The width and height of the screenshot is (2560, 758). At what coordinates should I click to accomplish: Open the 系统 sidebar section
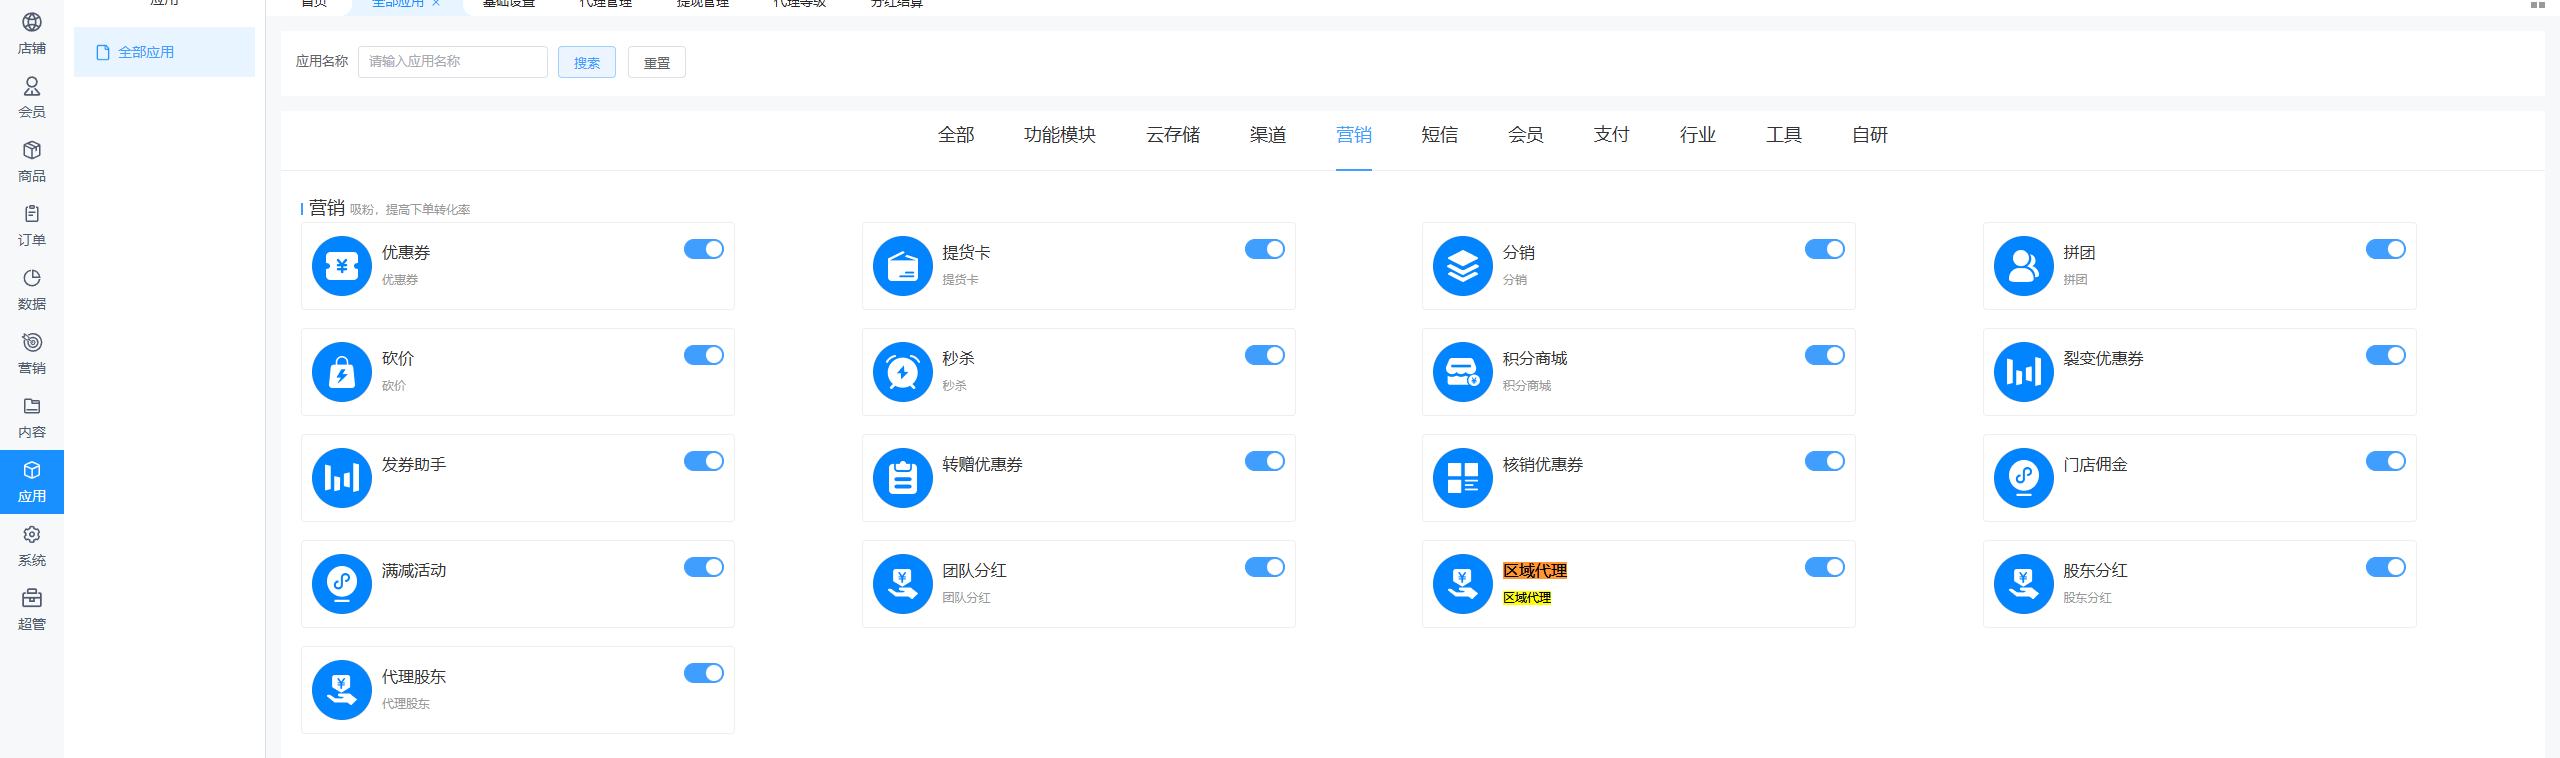tap(32, 546)
